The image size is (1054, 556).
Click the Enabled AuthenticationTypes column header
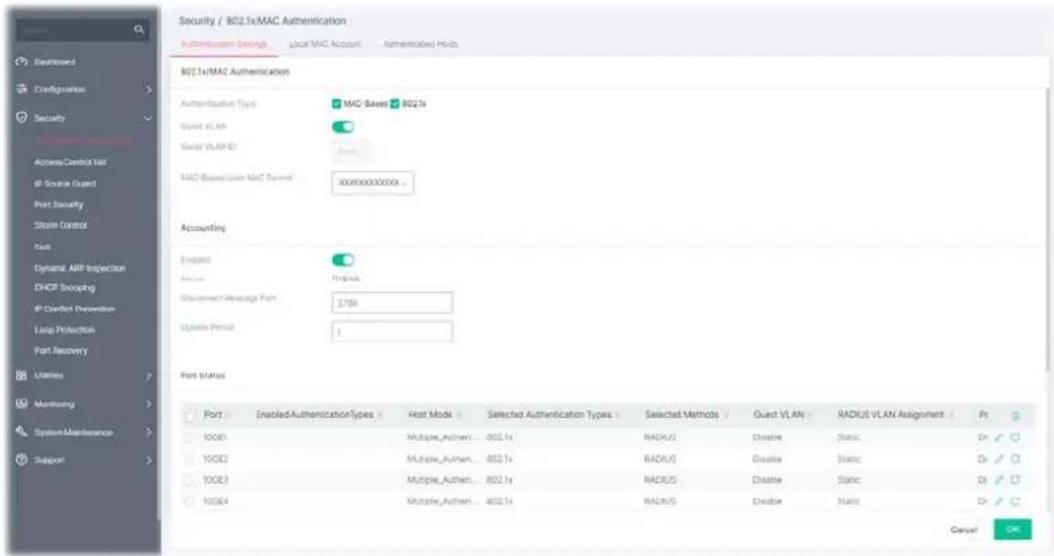pos(314,415)
